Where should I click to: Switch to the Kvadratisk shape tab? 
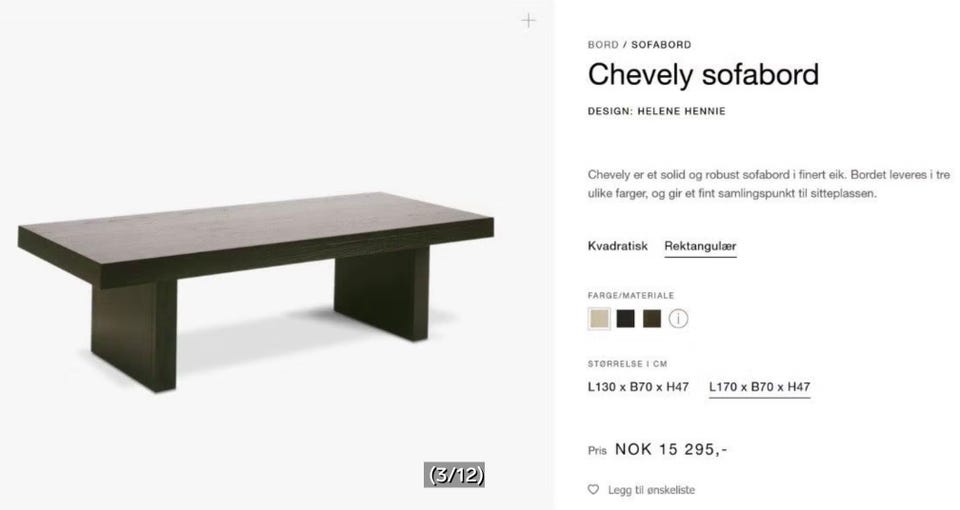[x=617, y=246]
